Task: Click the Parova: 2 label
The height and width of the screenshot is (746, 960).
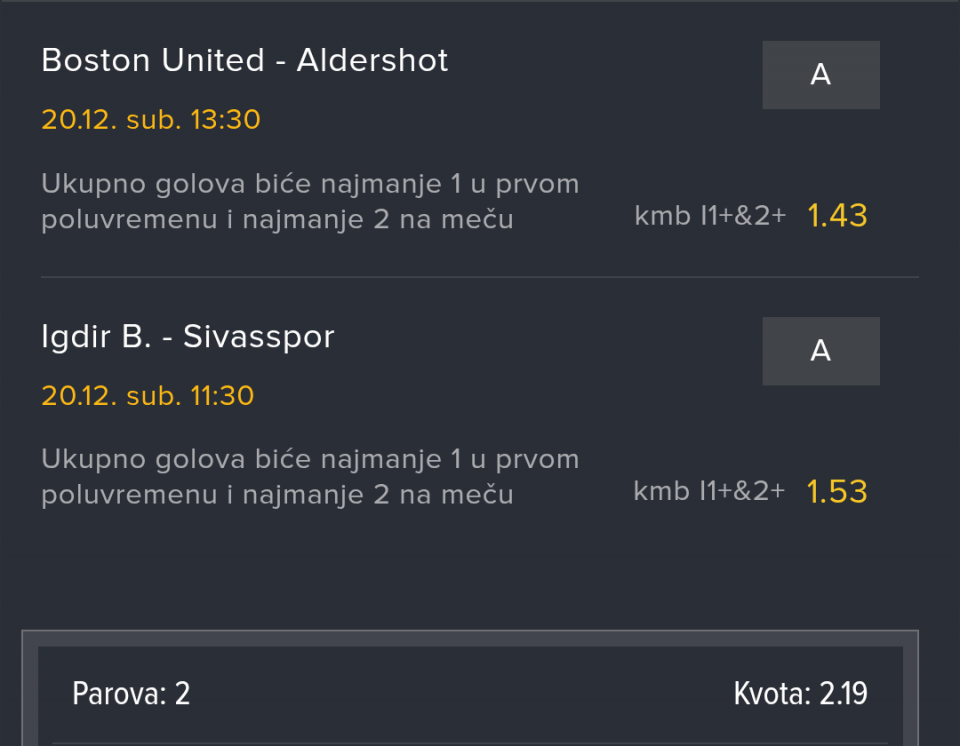Action: (131, 693)
